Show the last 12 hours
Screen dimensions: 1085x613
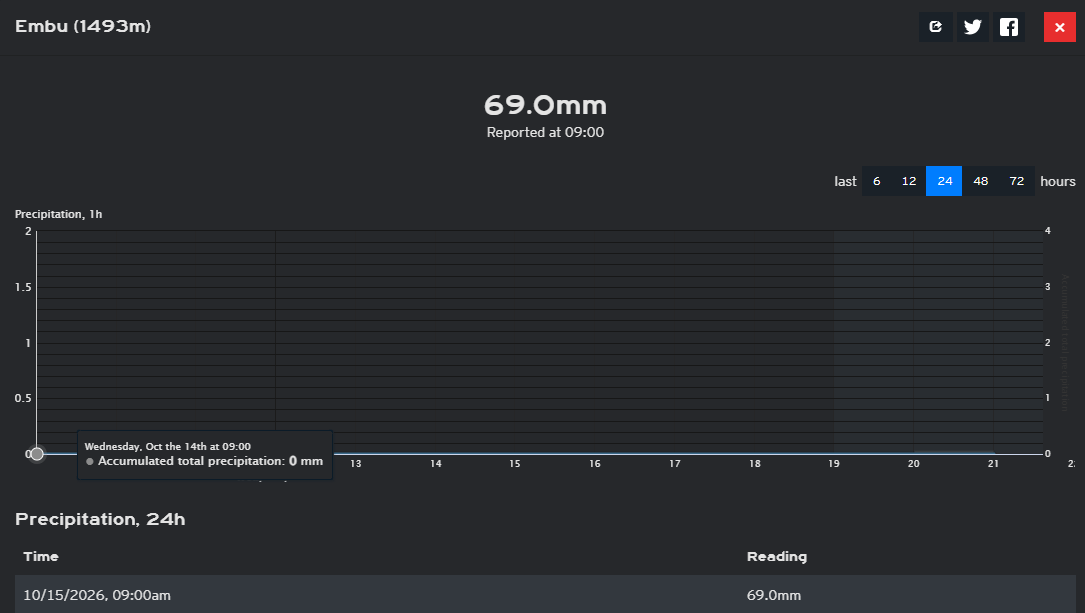pyautogui.click(x=909, y=181)
